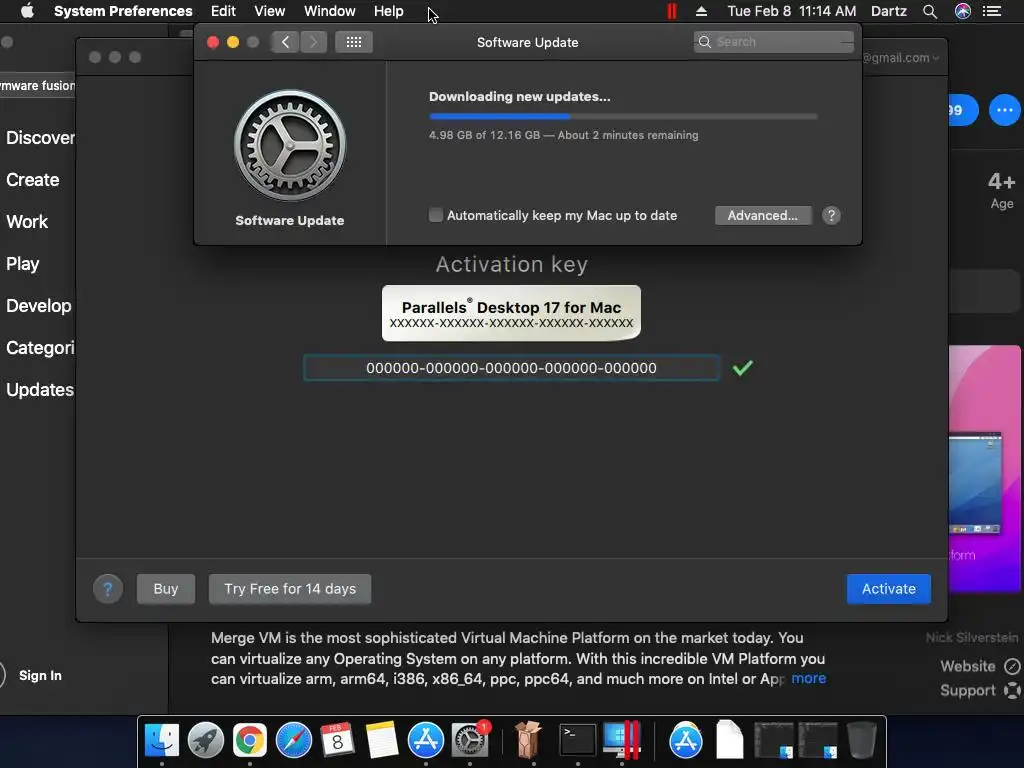The height and width of the screenshot is (768, 1024).
Task: Enable Automatically keep my Mac up to date
Action: tap(436, 215)
